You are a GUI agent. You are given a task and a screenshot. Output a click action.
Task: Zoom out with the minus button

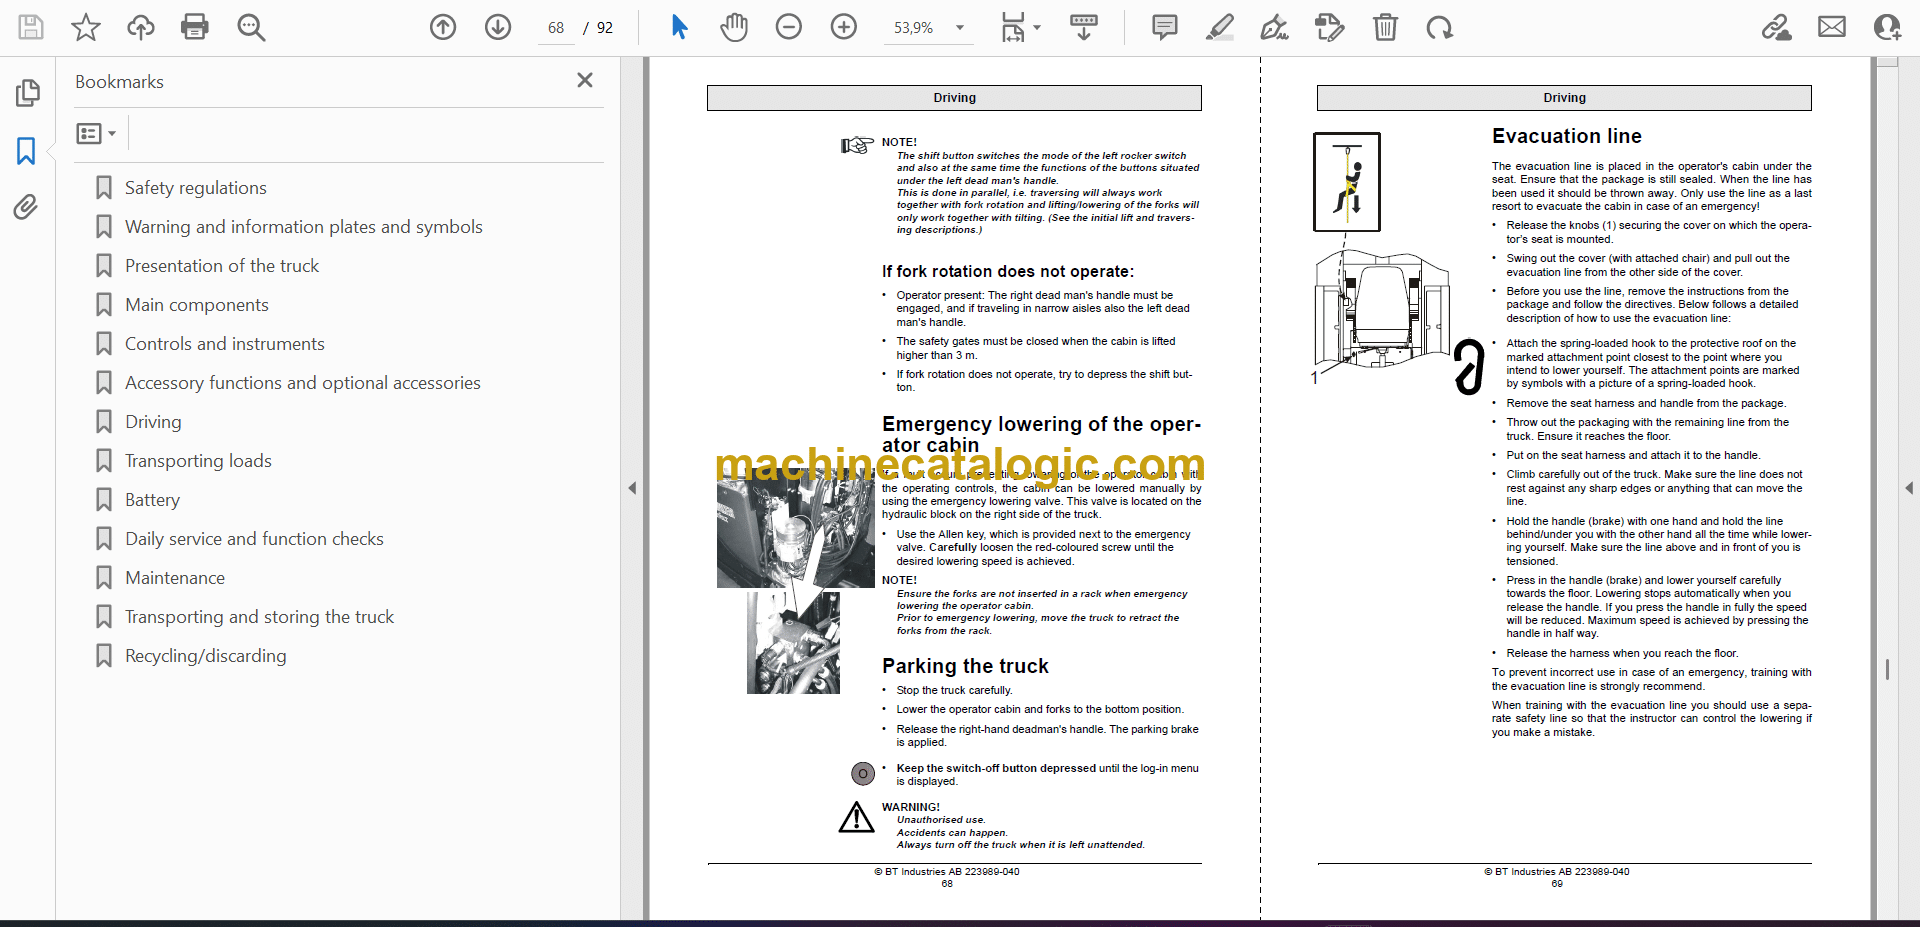(x=789, y=27)
